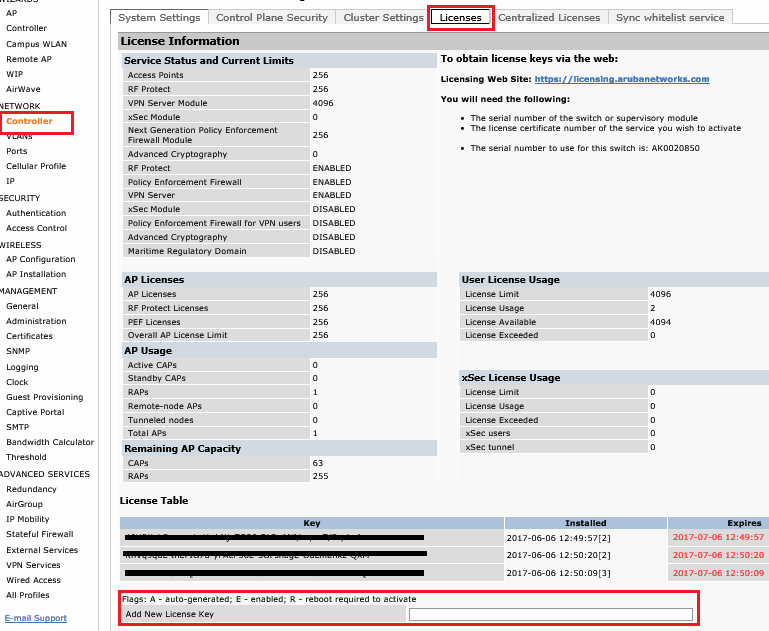Open Certificates management page
The width and height of the screenshot is (769, 631).
click(29, 336)
